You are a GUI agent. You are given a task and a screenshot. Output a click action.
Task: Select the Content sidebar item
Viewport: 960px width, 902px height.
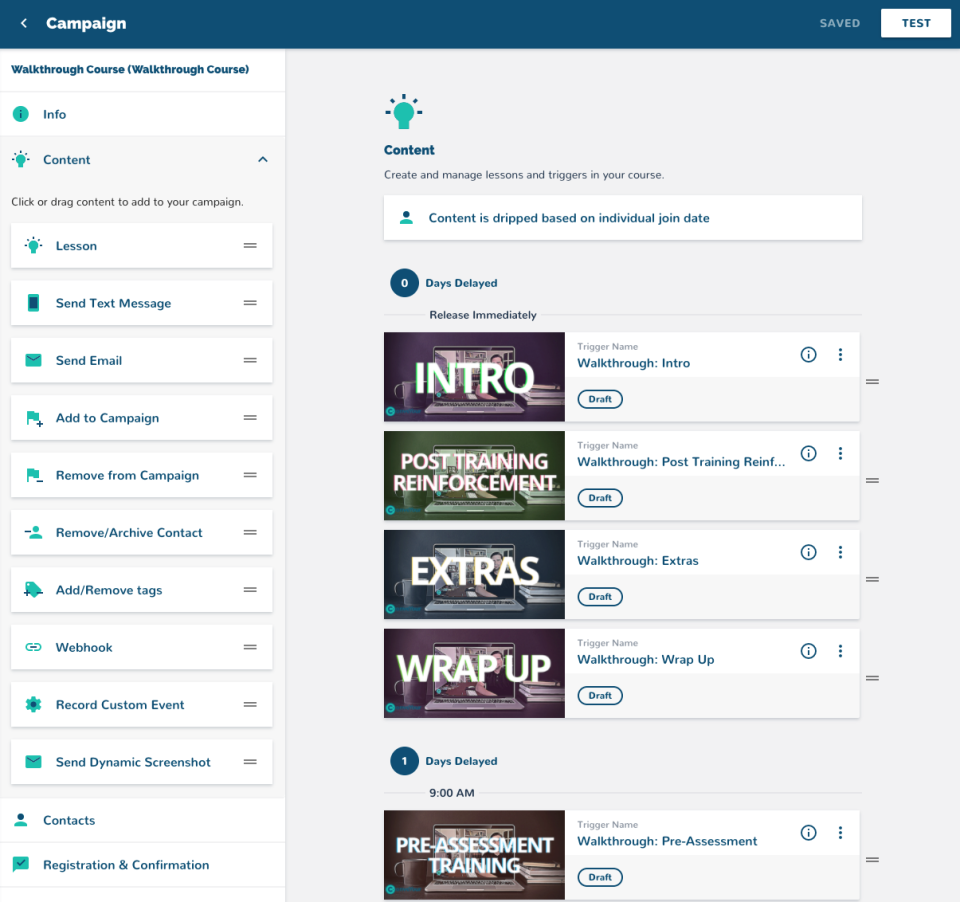coord(143,160)
